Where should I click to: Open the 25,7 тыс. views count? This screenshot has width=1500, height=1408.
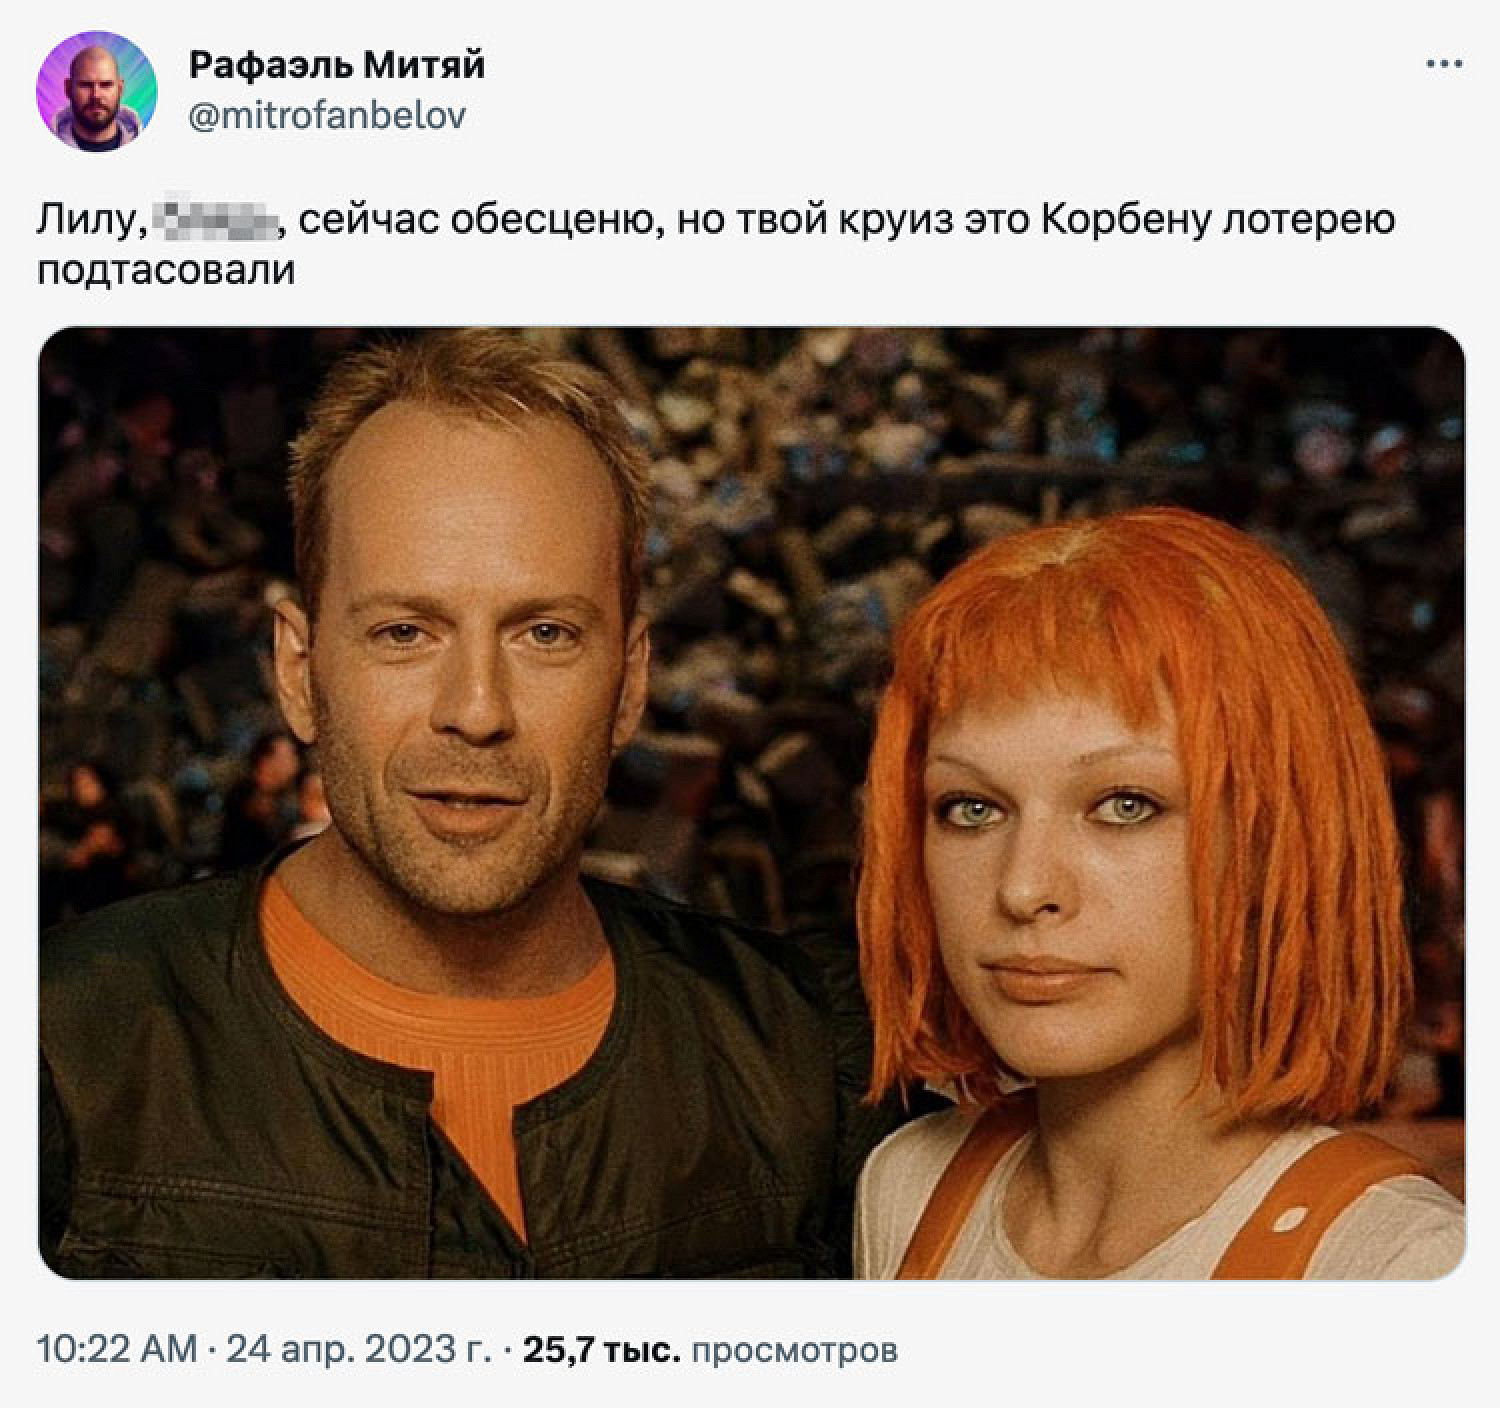coord(602,1350)
